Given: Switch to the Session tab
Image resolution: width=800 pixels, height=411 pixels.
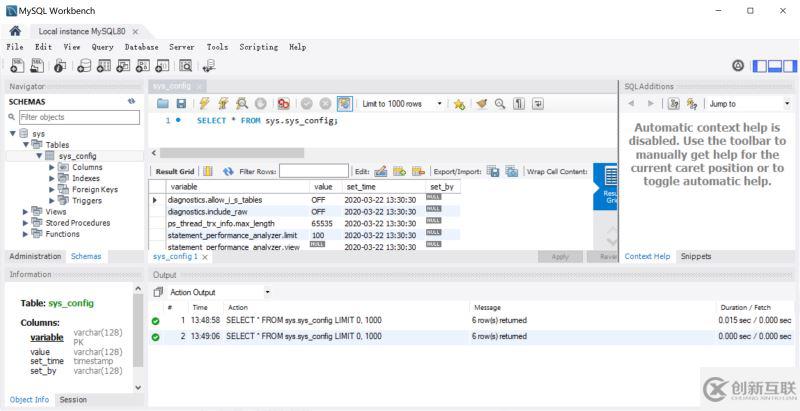Looking at the screenshot, I should pyautogui.click(x=73, y=400).
